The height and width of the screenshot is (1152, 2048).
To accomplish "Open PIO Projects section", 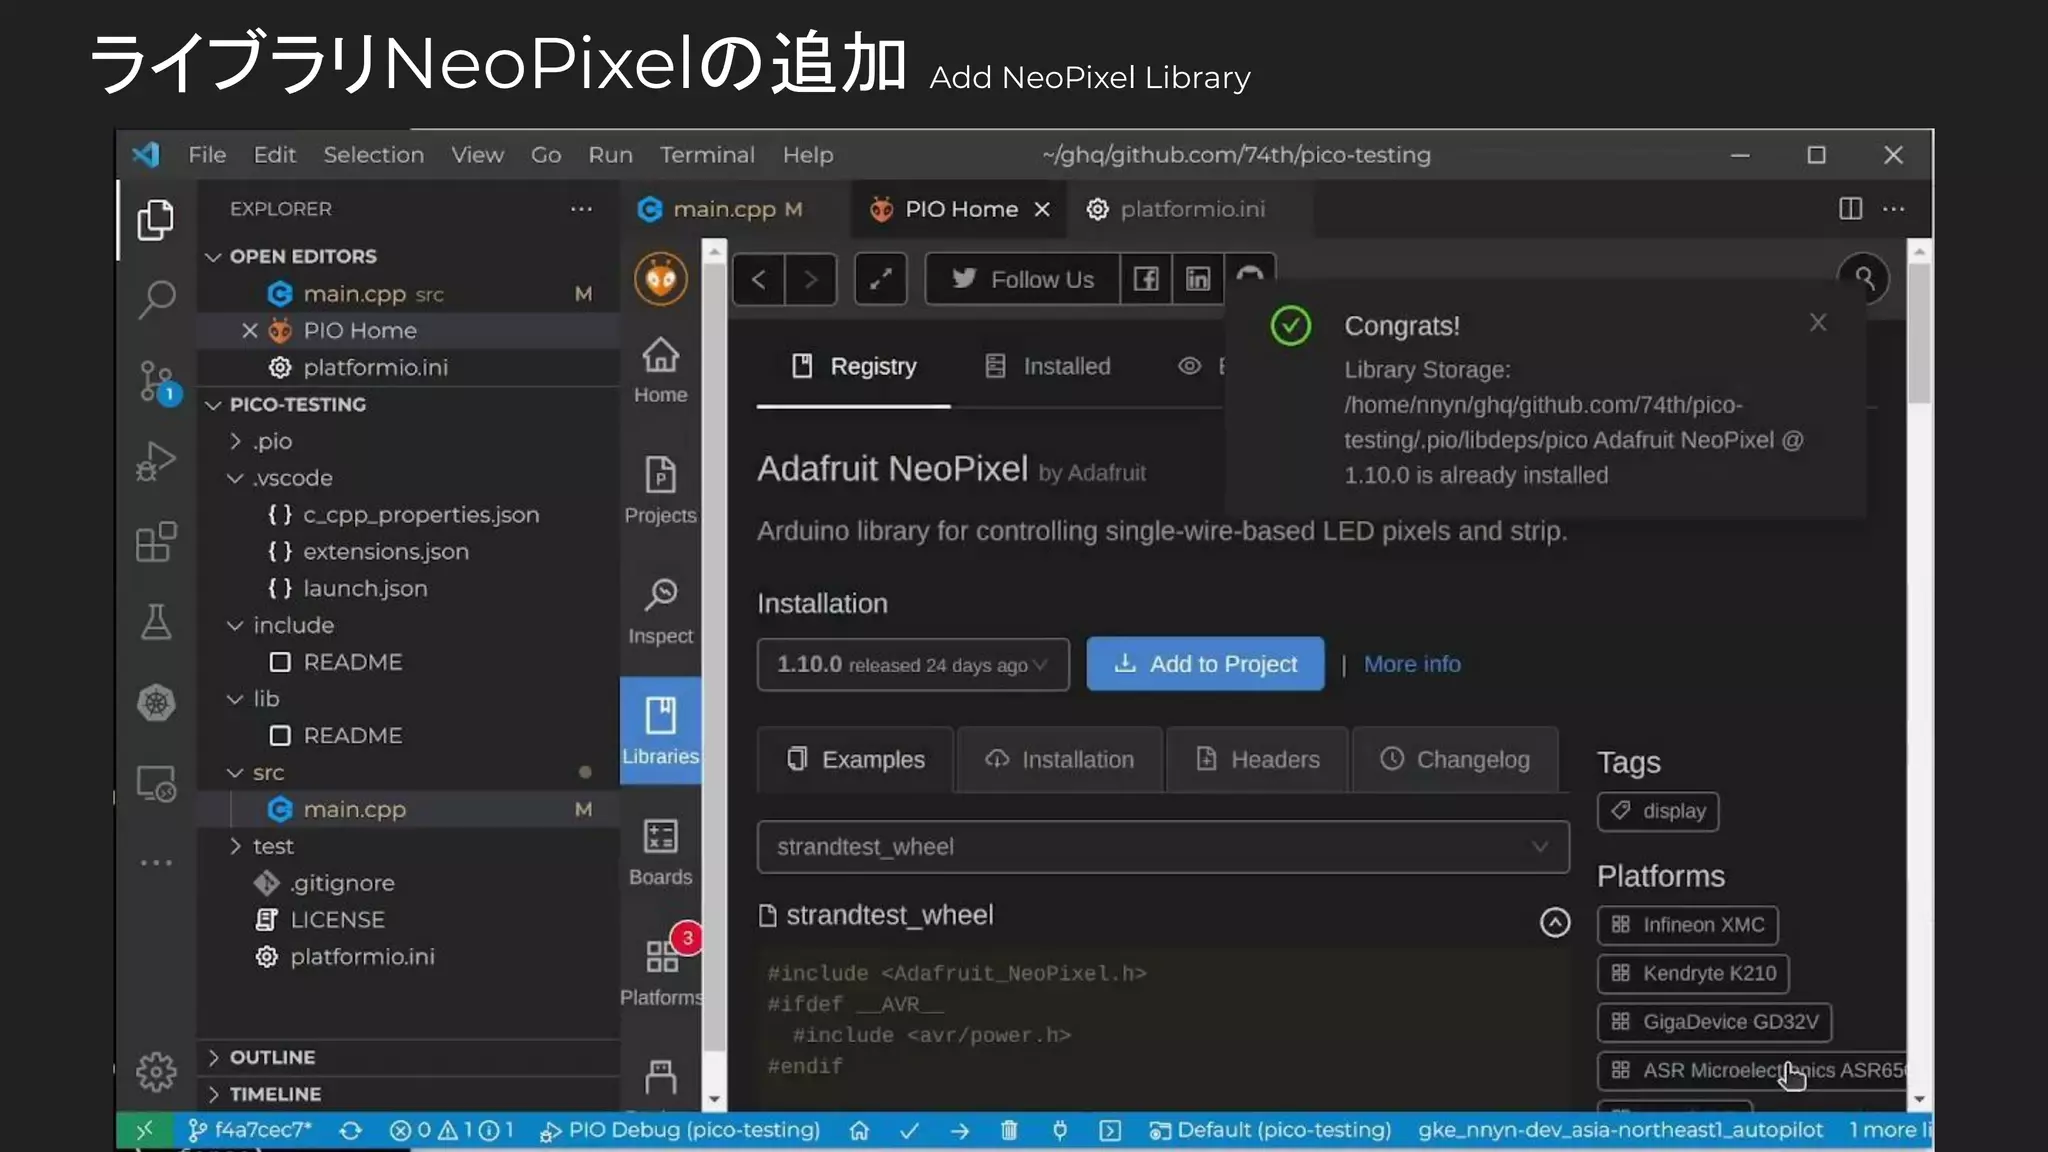I will (660, 490).
